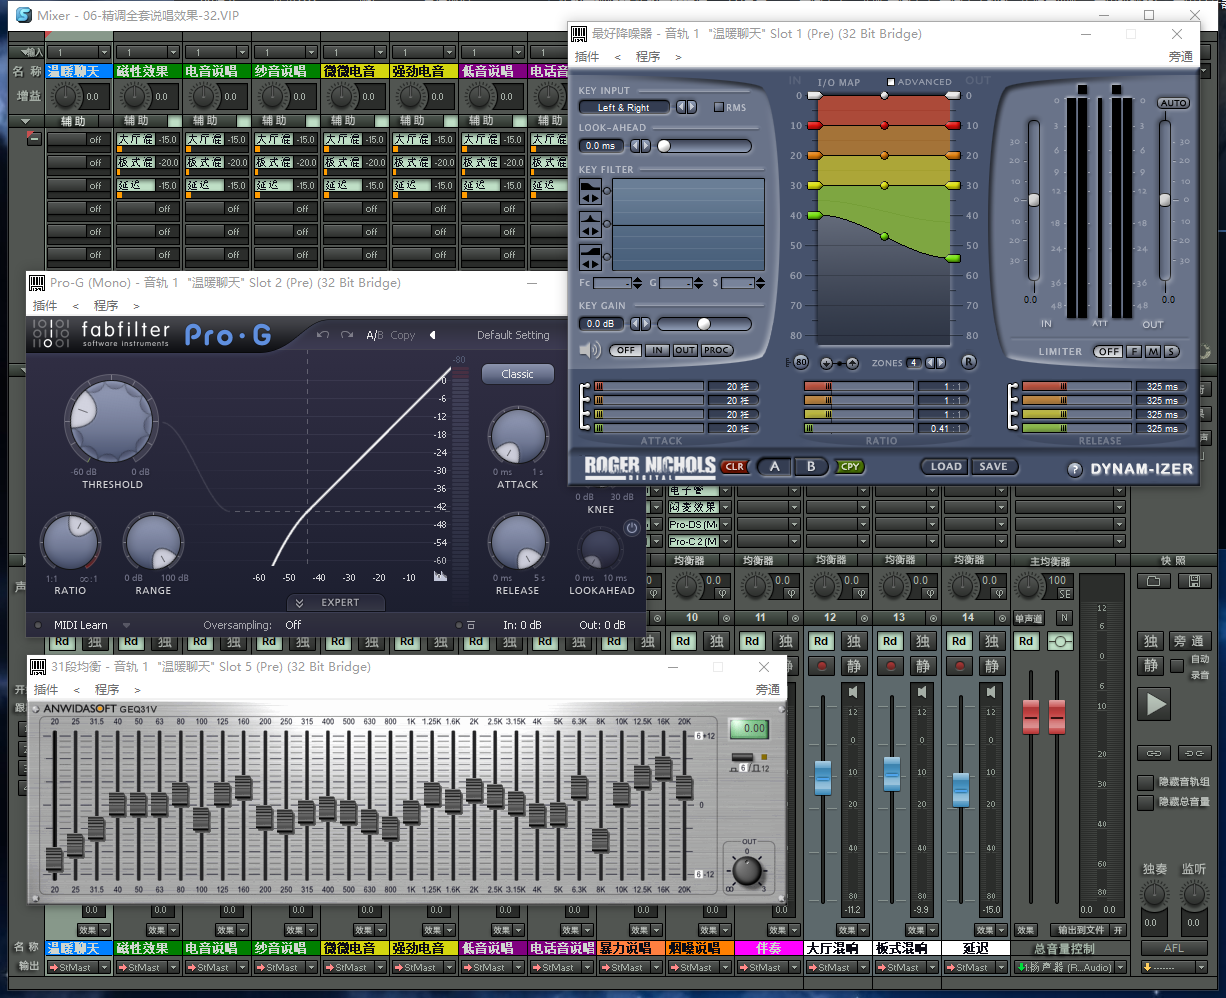Open 插件 menu in Pro-G window
Image resolution: width=1226 pixels, height=998 pixels.
click(x=45, y=306)
